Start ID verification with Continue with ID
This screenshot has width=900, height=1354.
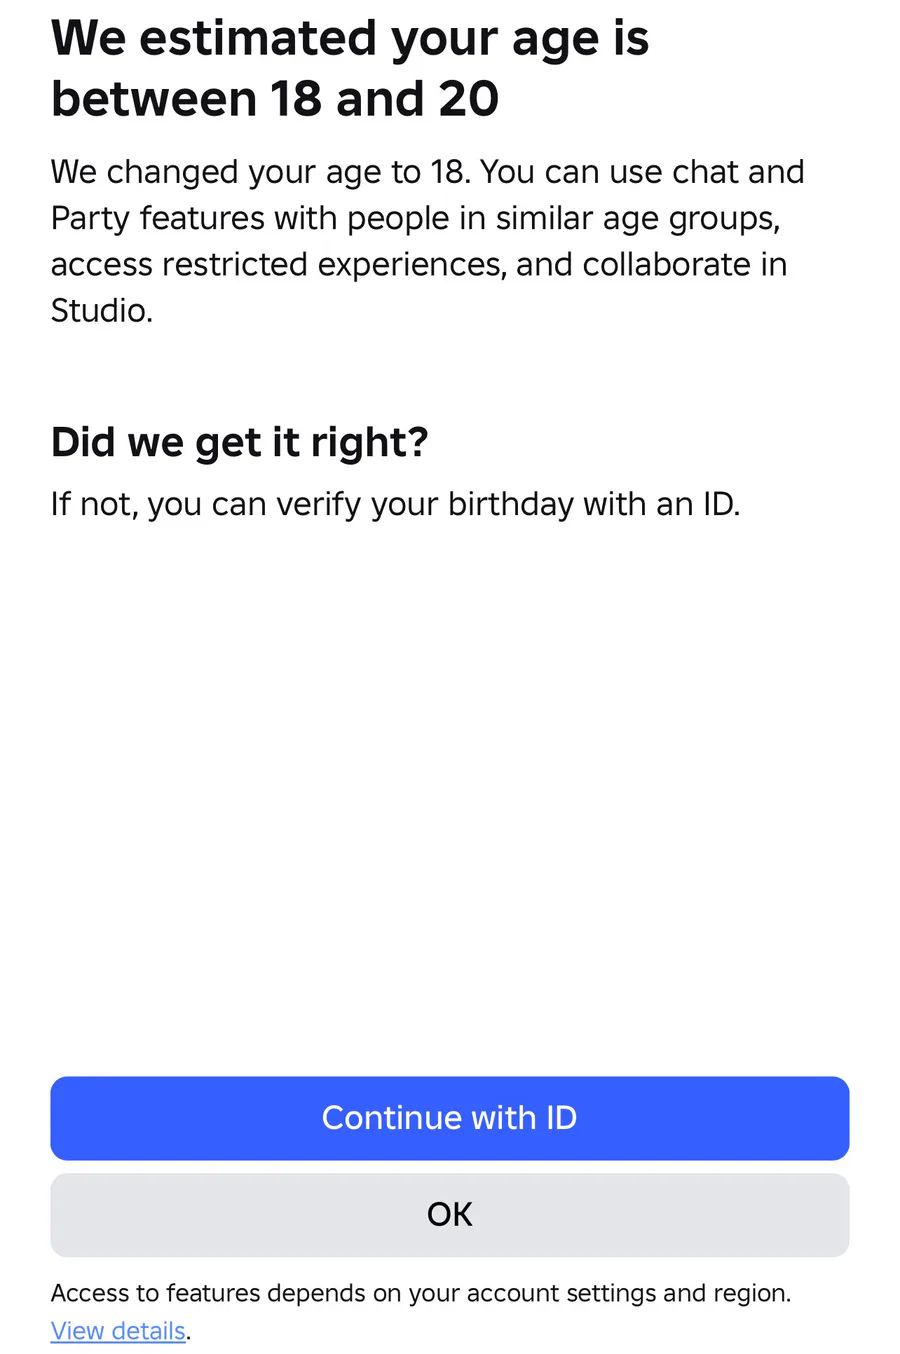449,1118
